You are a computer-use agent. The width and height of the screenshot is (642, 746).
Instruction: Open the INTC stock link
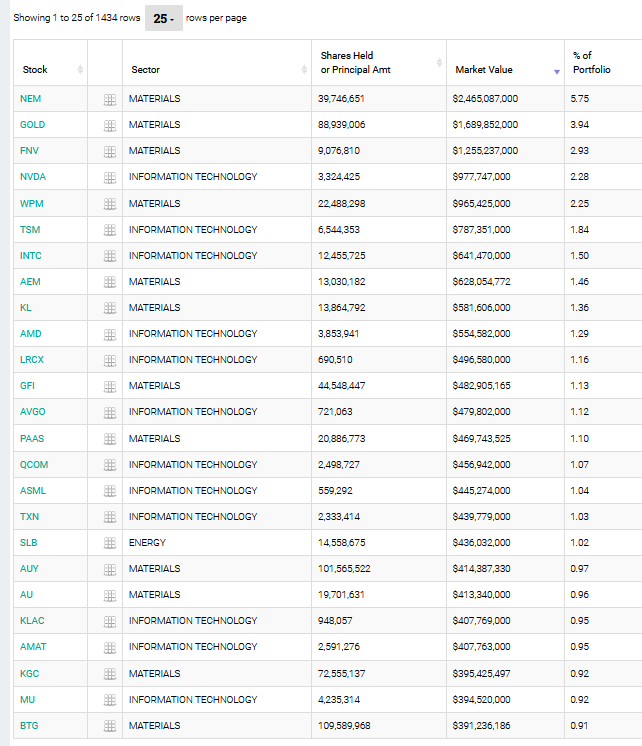[x=30, y=256]
